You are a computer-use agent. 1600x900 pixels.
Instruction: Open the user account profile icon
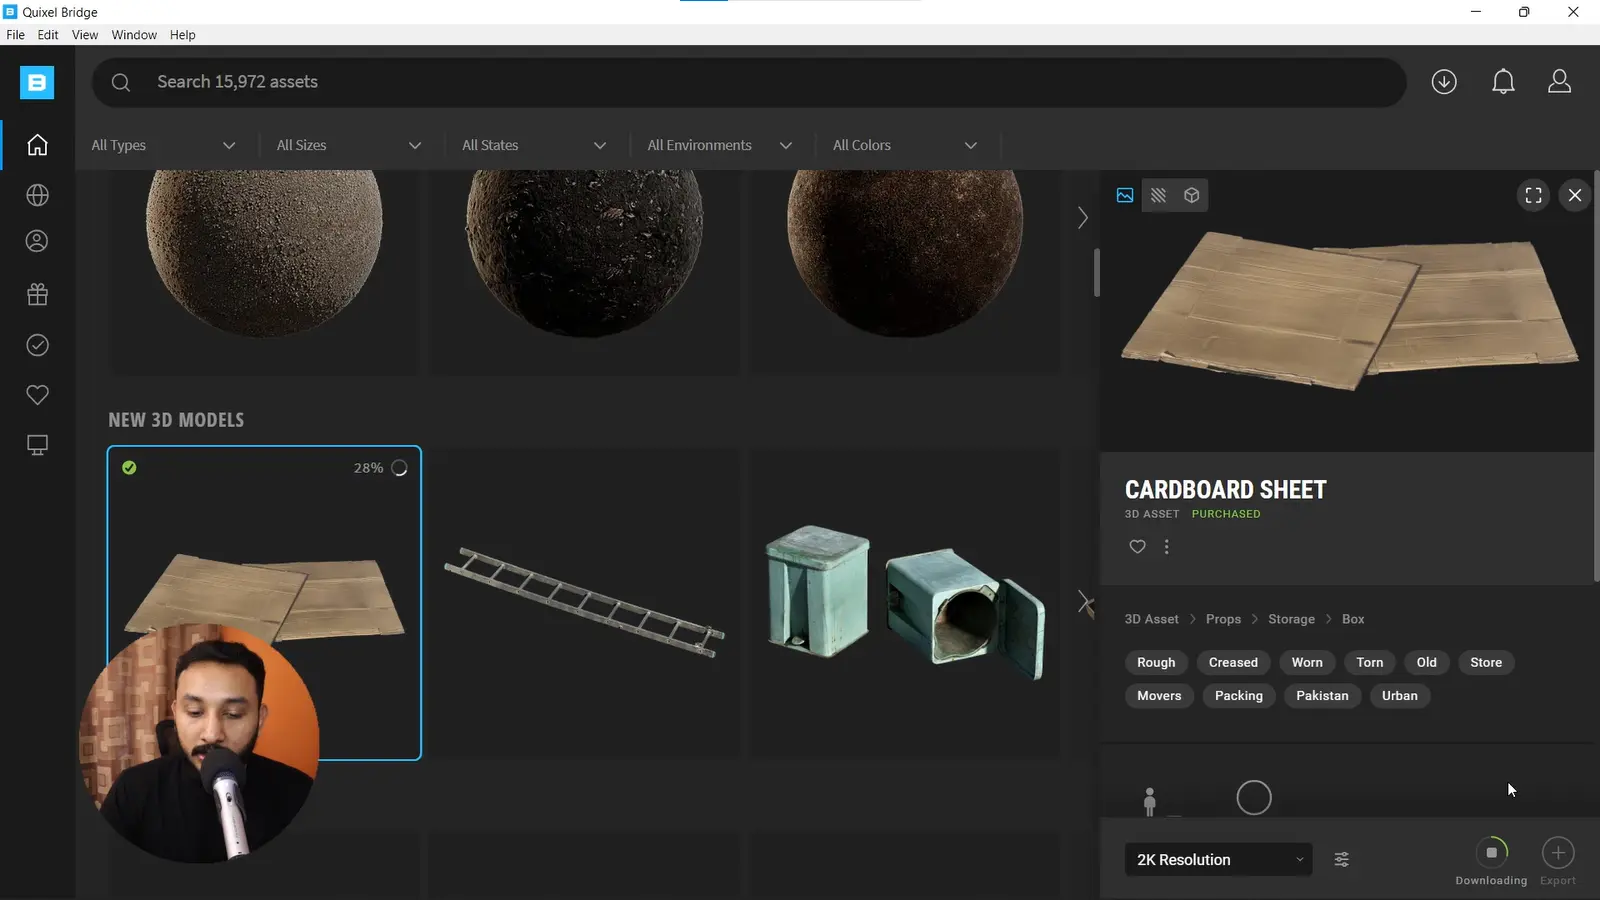pos(1559,82)
